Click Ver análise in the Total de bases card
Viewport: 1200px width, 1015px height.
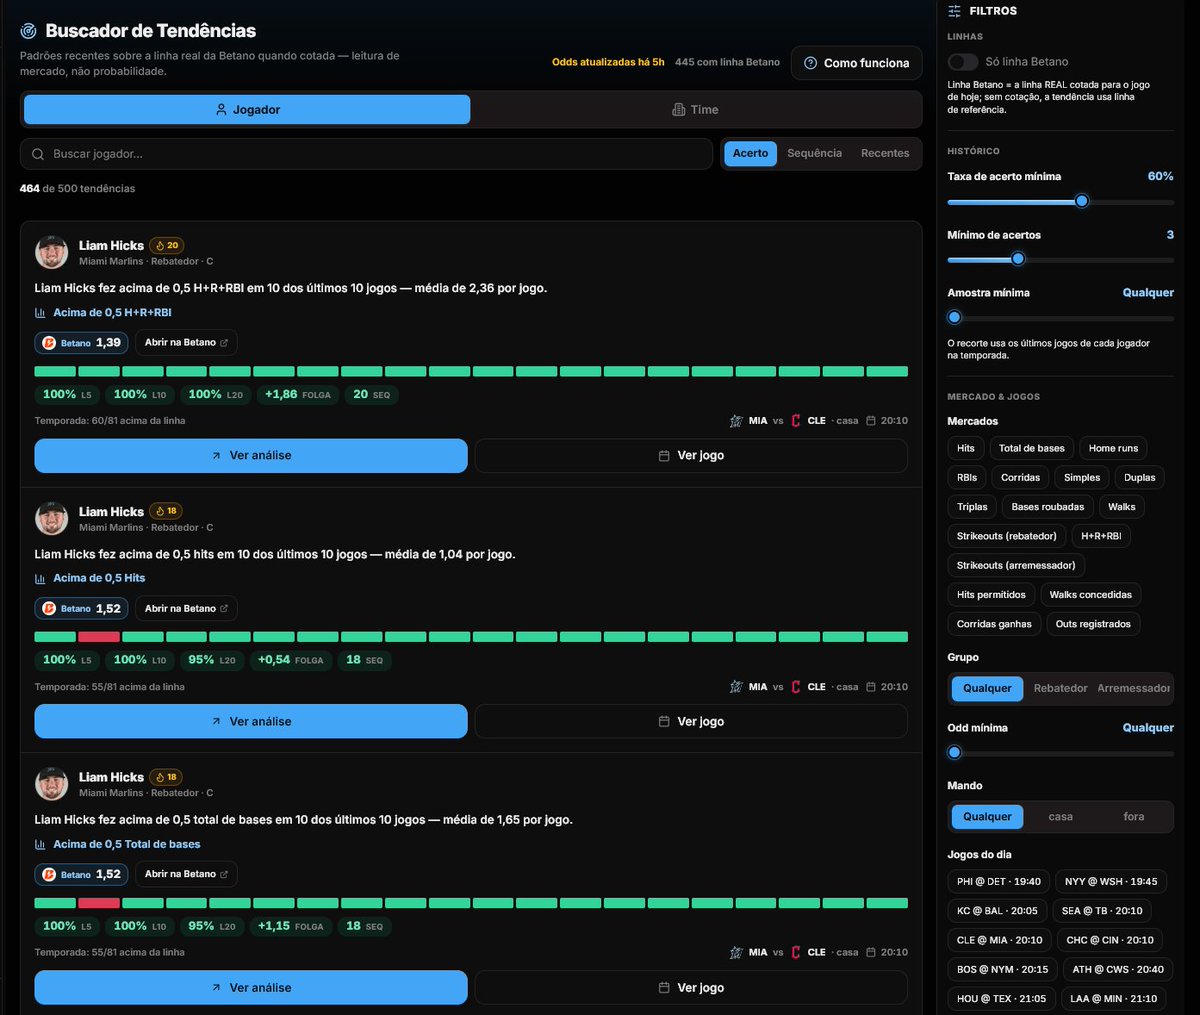[251, 988]
